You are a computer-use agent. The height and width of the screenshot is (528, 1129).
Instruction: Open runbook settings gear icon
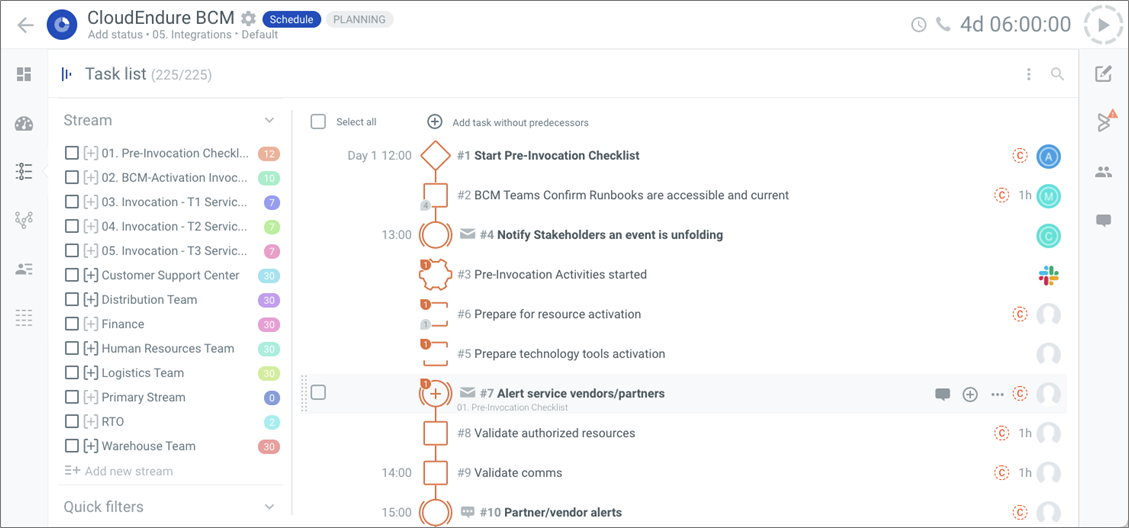(248, 19)
